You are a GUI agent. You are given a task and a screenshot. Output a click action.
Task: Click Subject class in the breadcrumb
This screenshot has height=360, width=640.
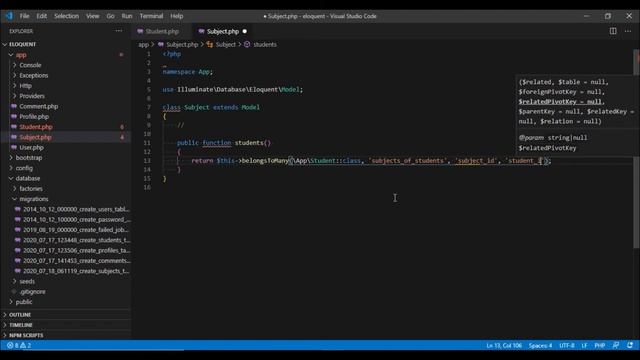pyautogui.click(x=226, y=44)
